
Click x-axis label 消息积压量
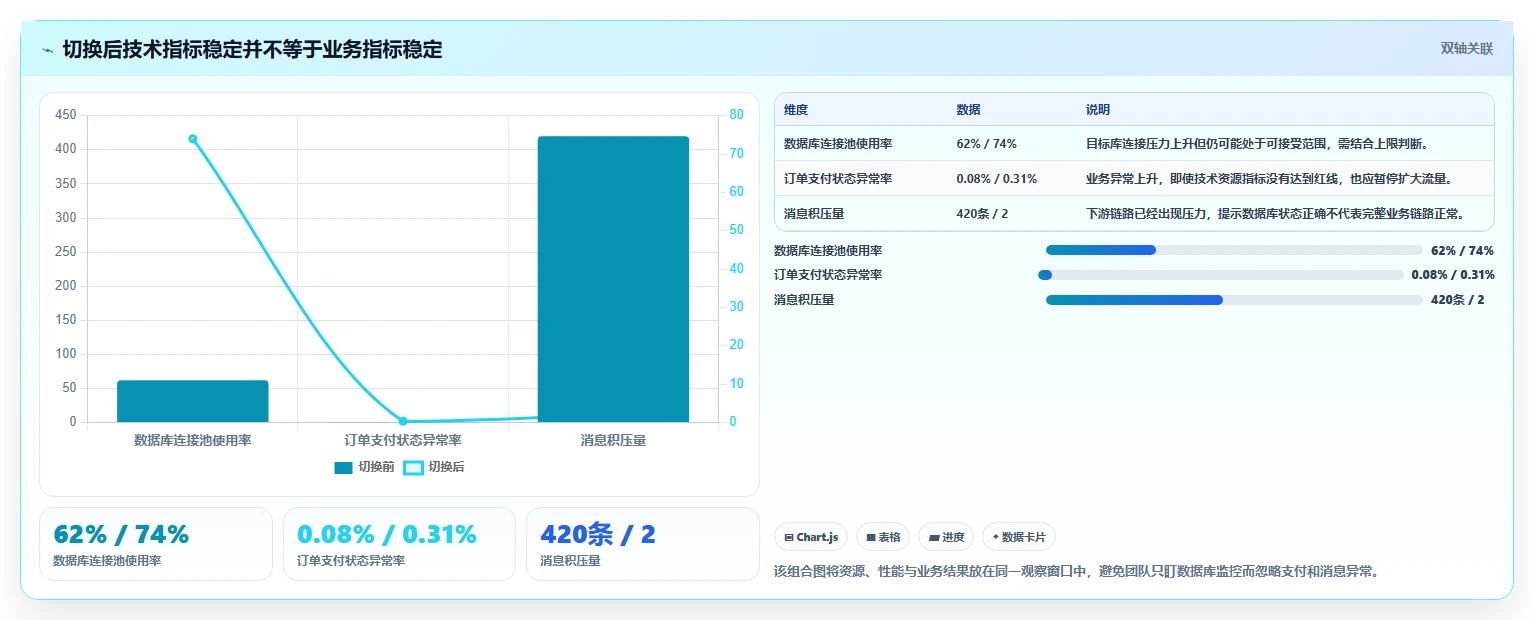tap(613, 440)
